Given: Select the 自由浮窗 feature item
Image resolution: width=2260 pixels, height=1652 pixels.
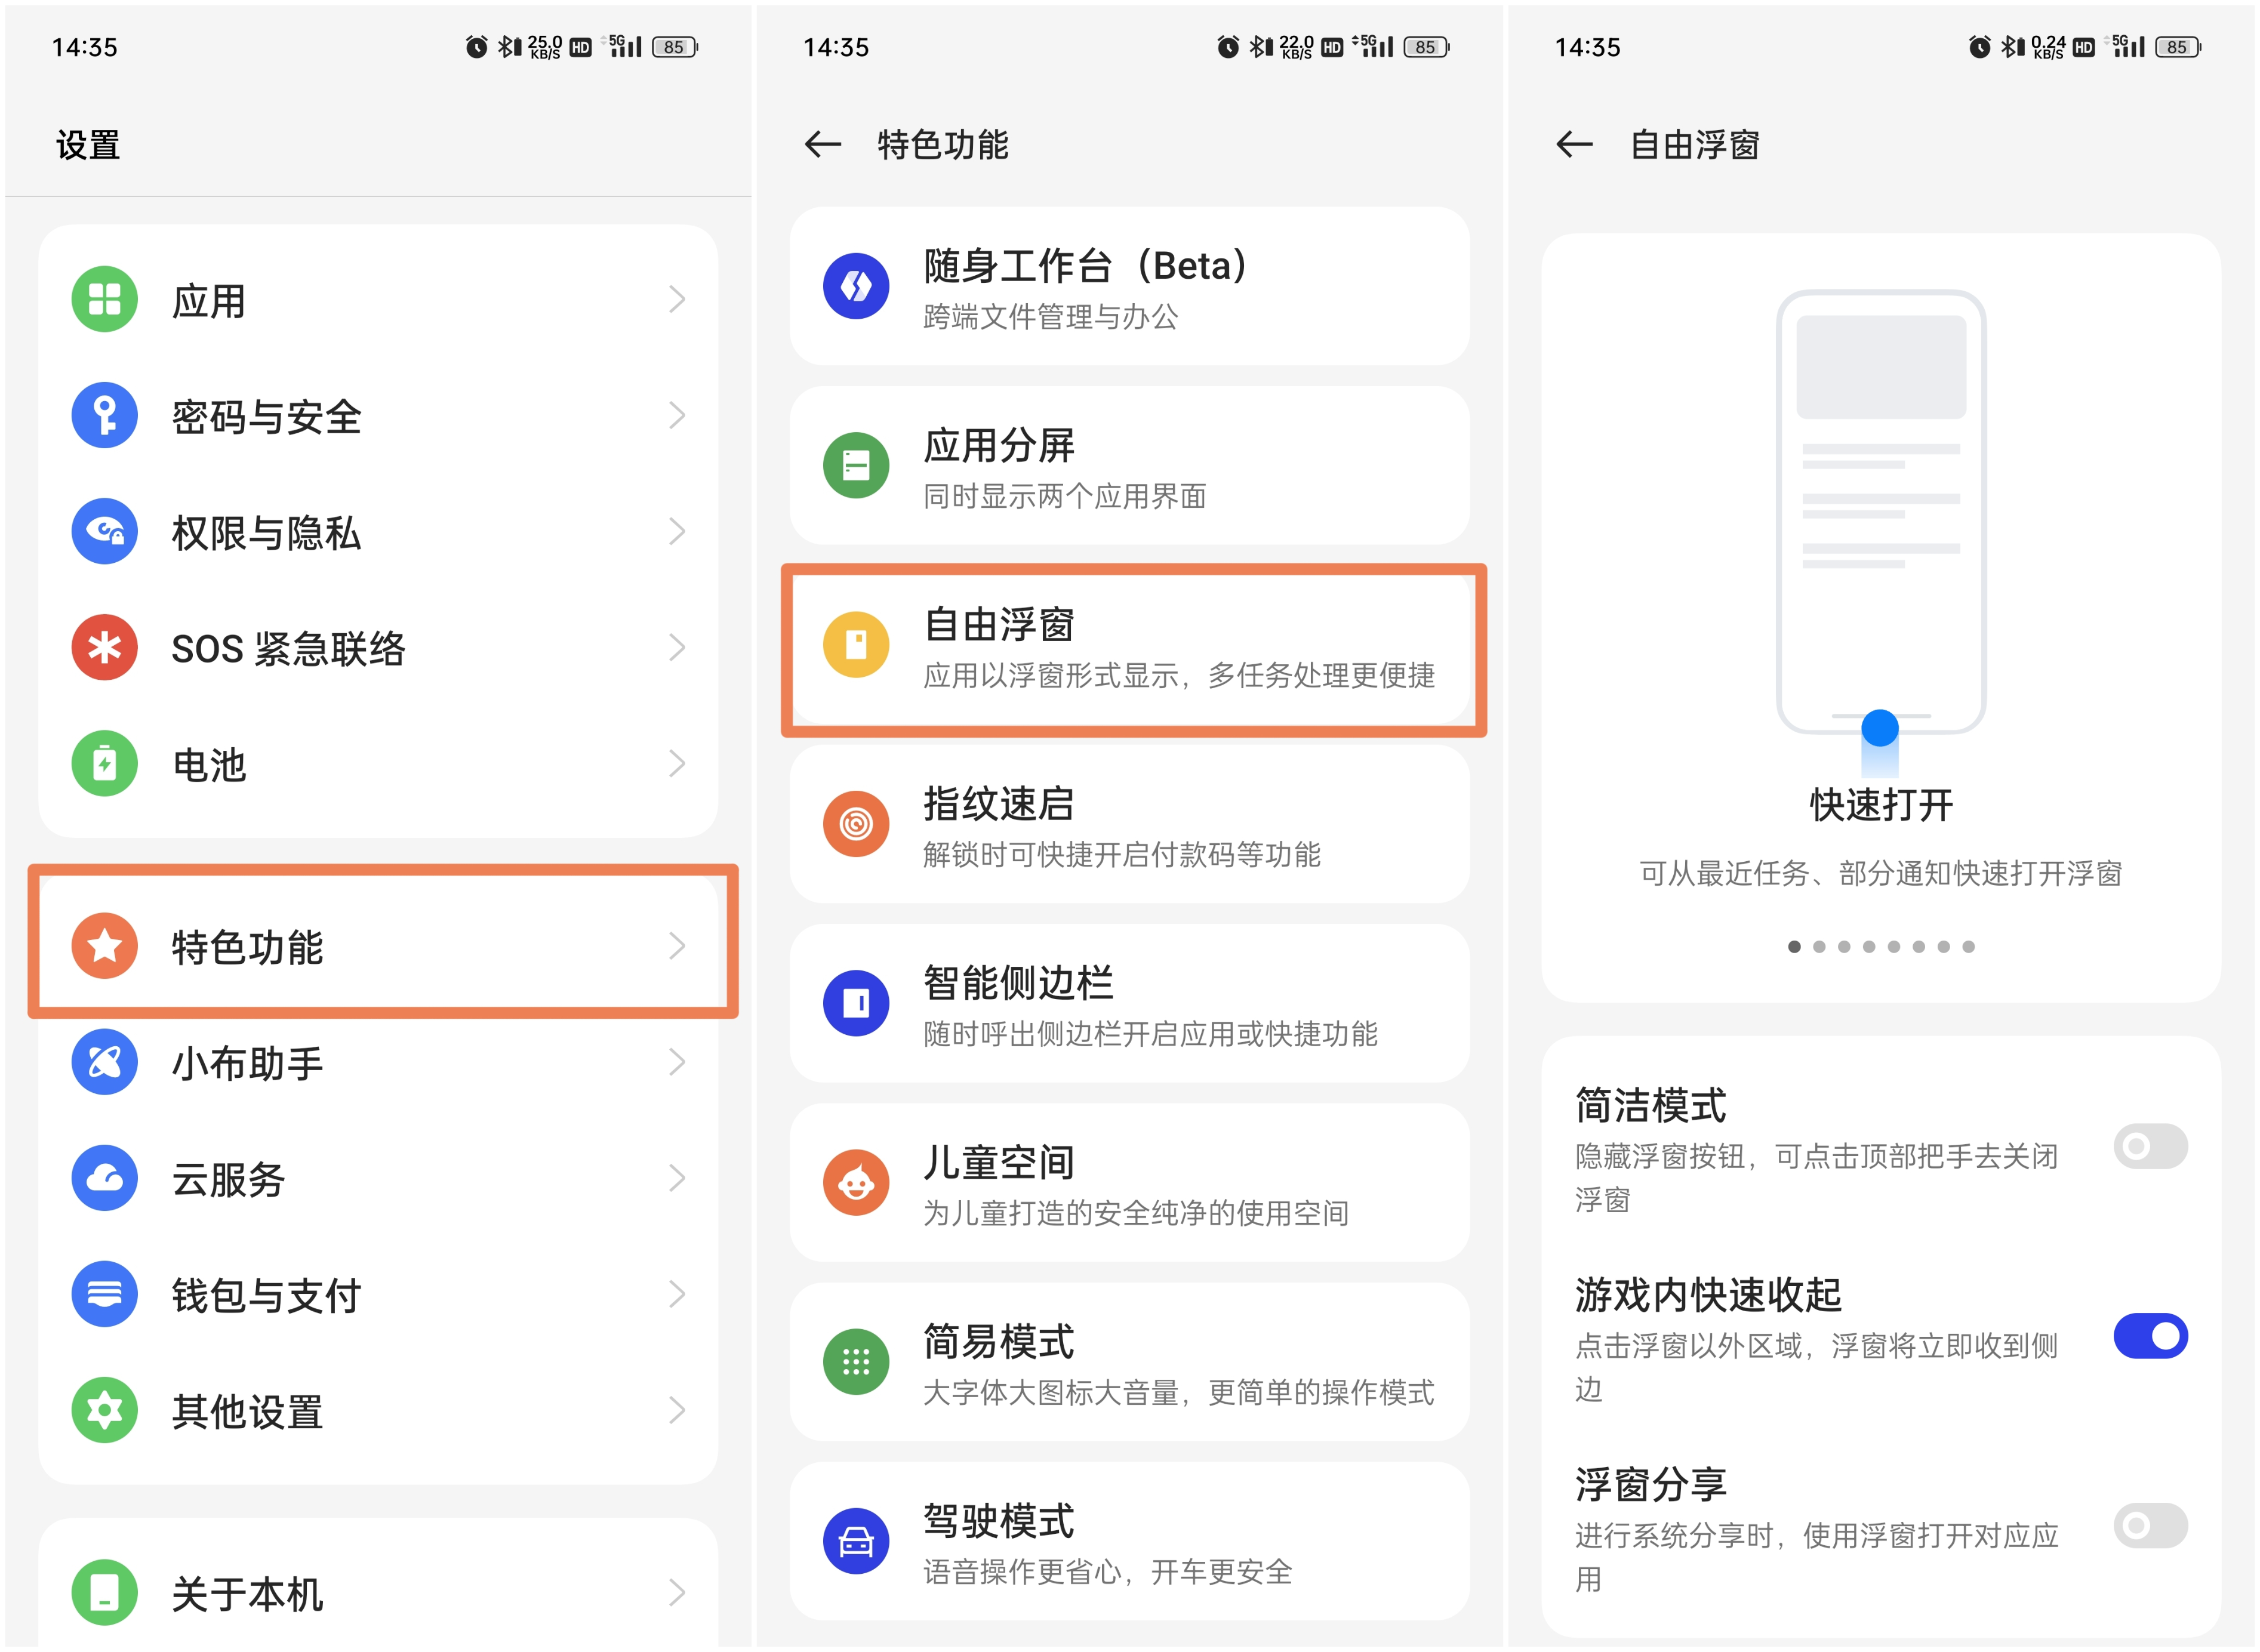Looking at the screenshot, I should tap(1130, 648).
